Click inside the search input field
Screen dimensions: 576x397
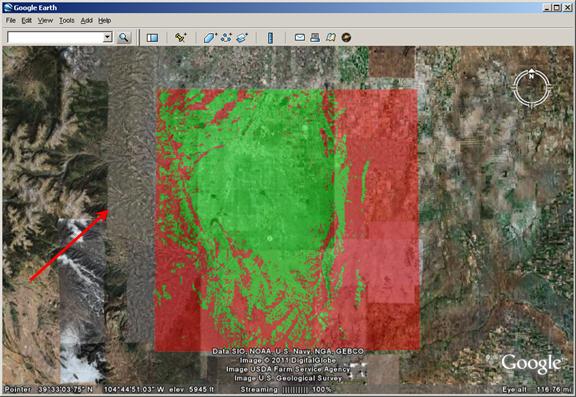pyautogui.click(x=55, y=37)
